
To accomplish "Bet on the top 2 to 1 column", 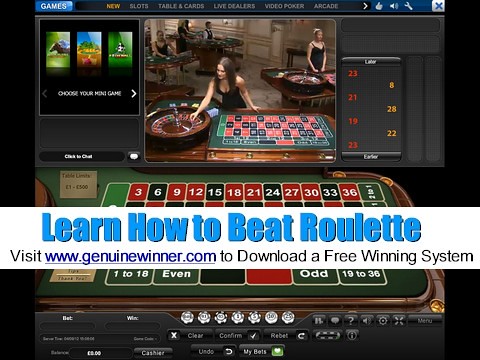I will coord(370,192).
